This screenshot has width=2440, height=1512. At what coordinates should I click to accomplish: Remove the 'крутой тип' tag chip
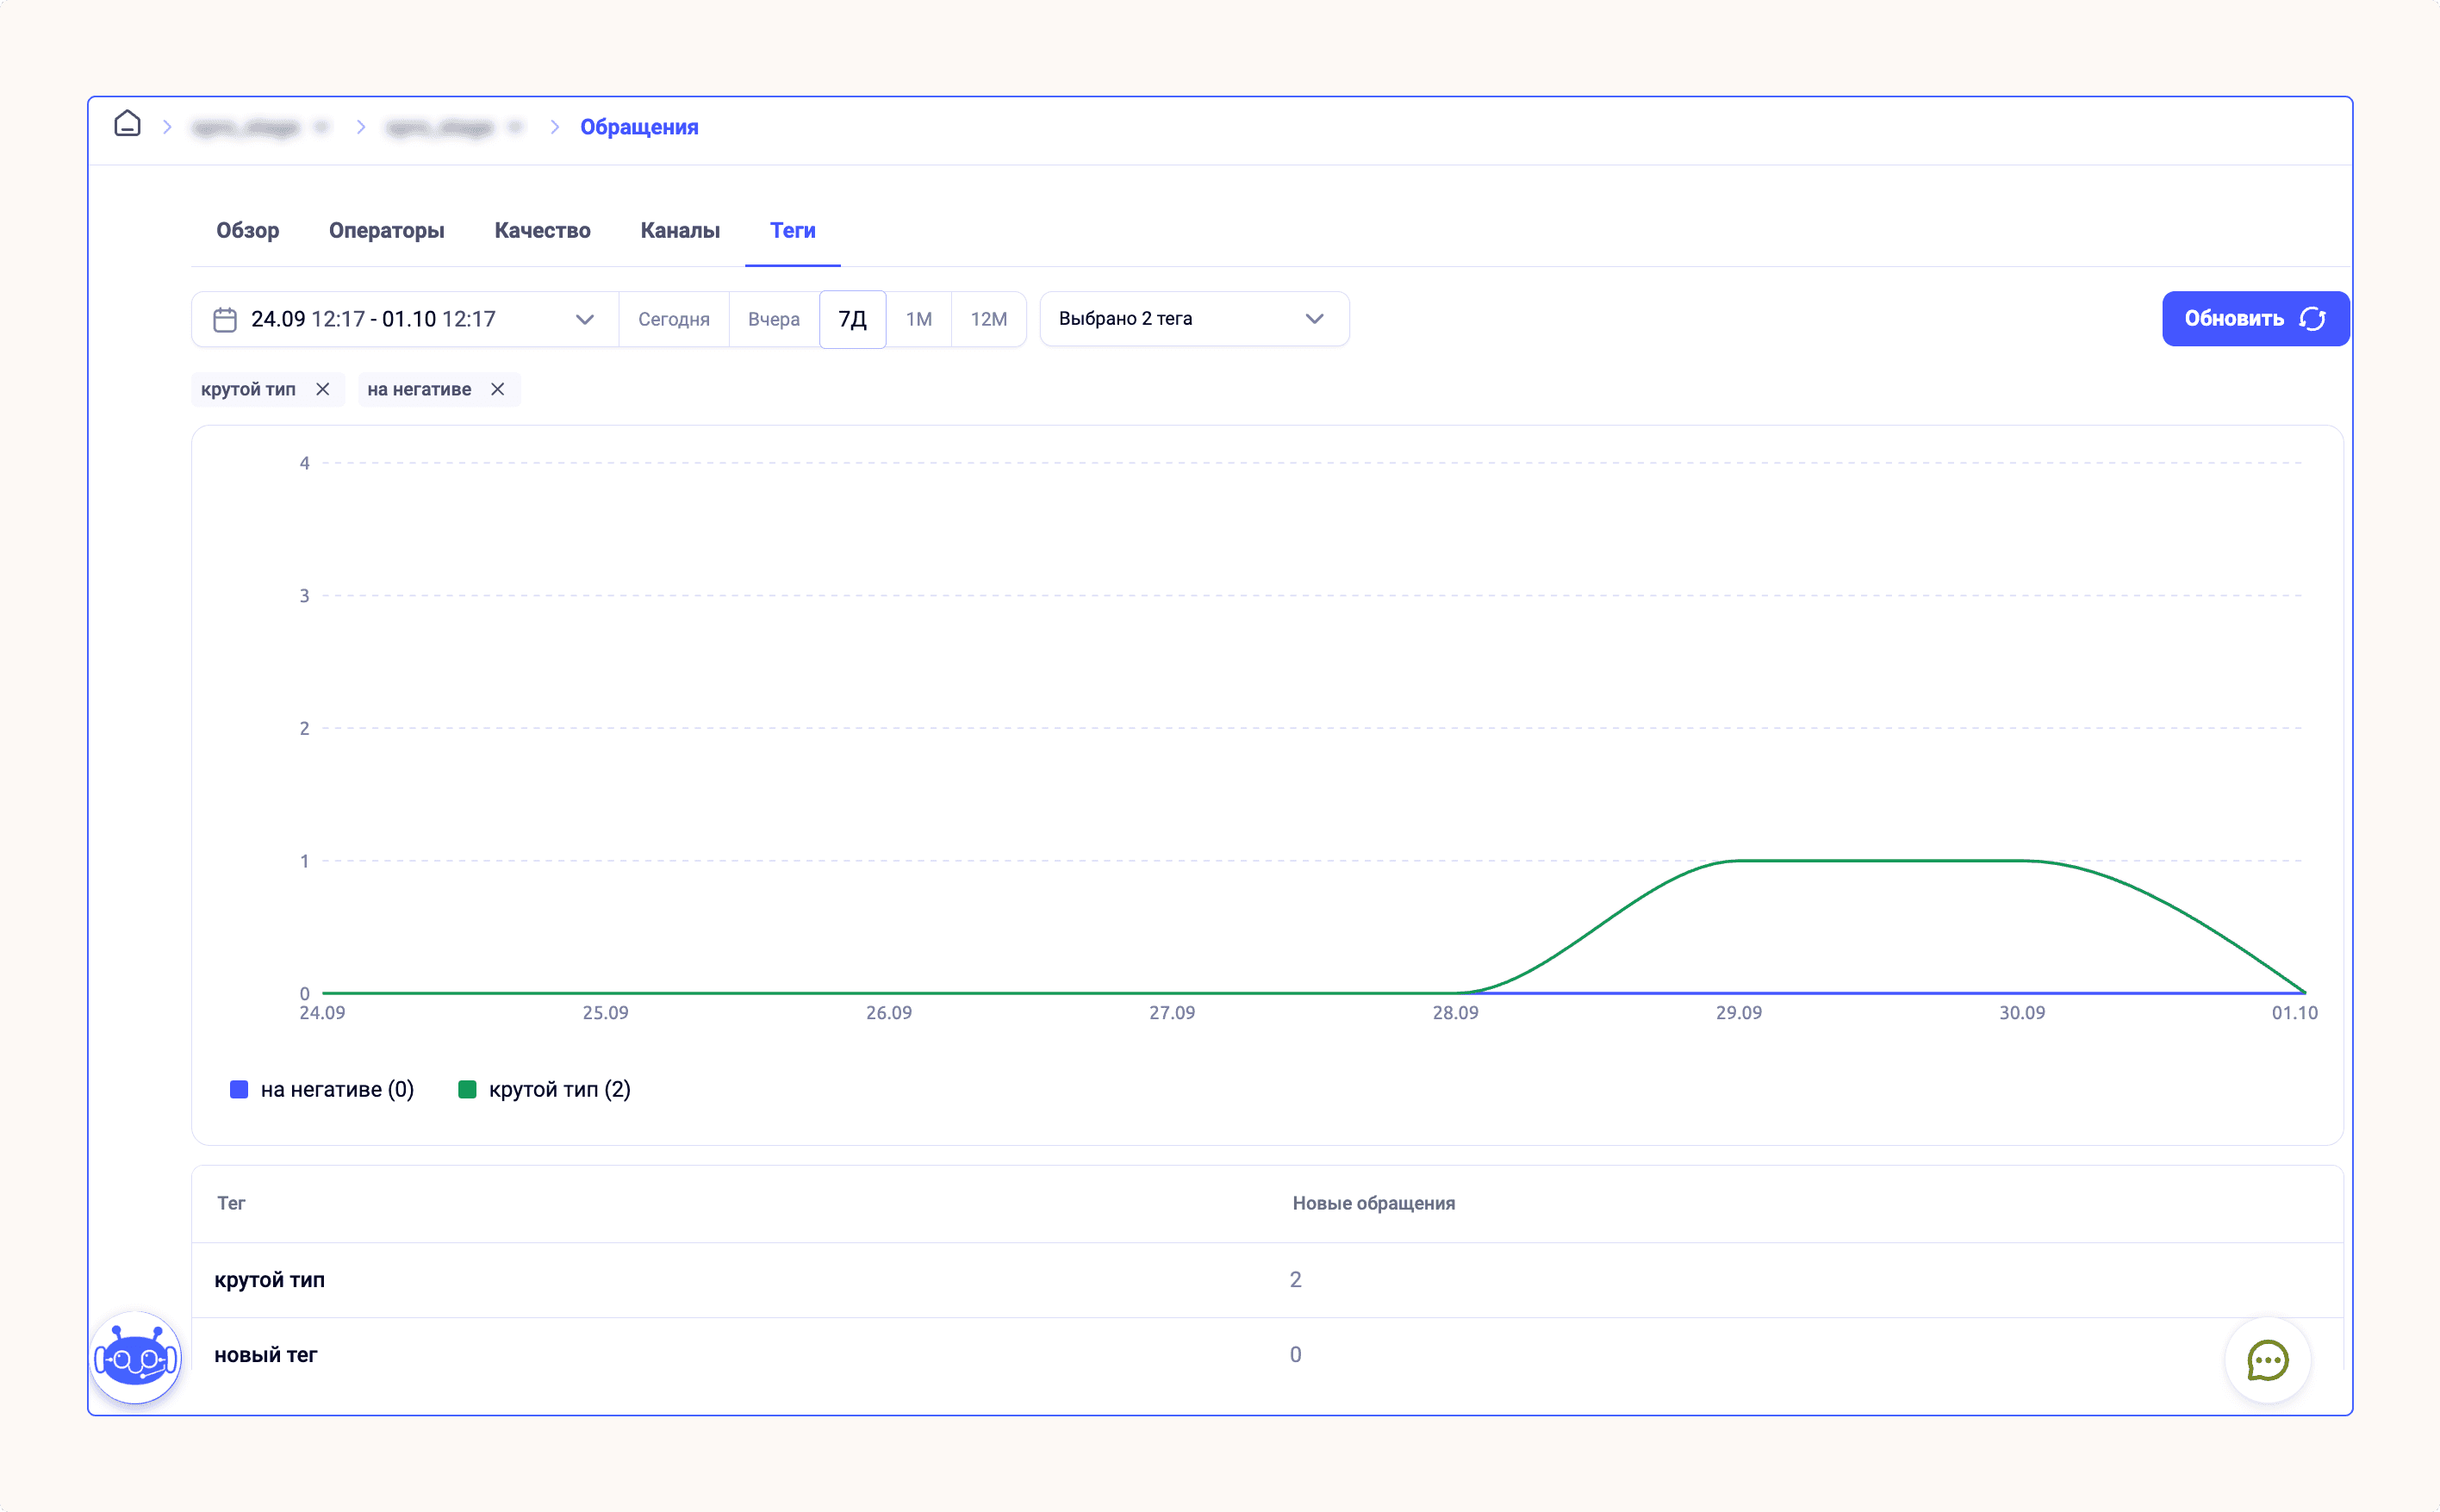pos(322,389)
